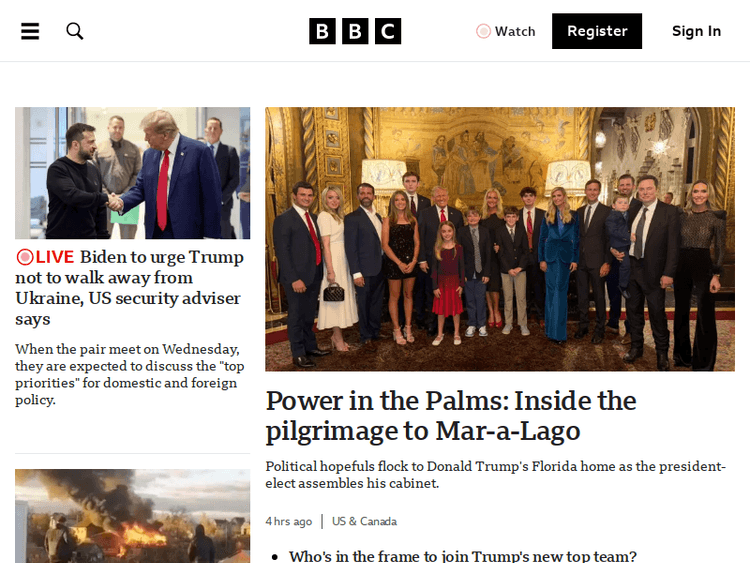Image resolution: width=750 pixels, height=563 pixels.
Task: Click the search magnifier icon
Action: point(75,31)
